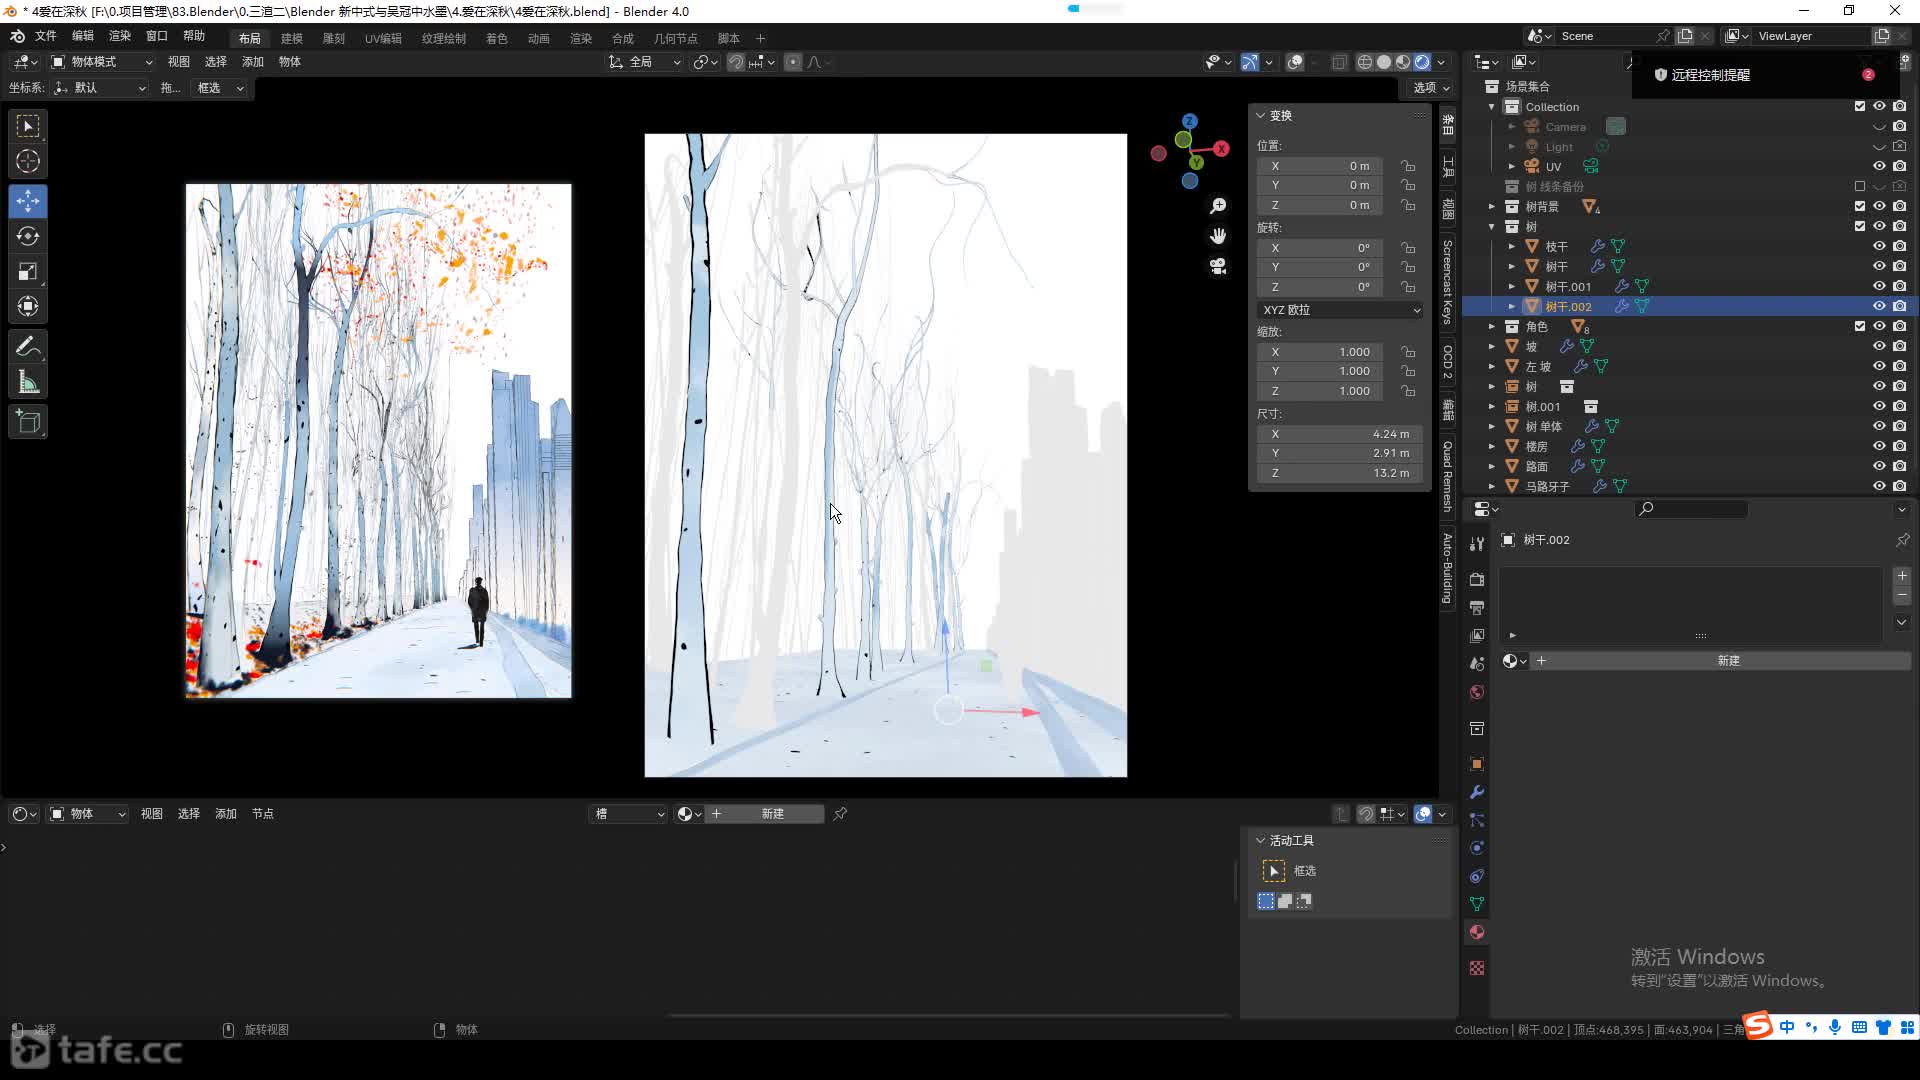
Task: Open 添加 menu in 3D viewport header
Action: pos(253,62)
